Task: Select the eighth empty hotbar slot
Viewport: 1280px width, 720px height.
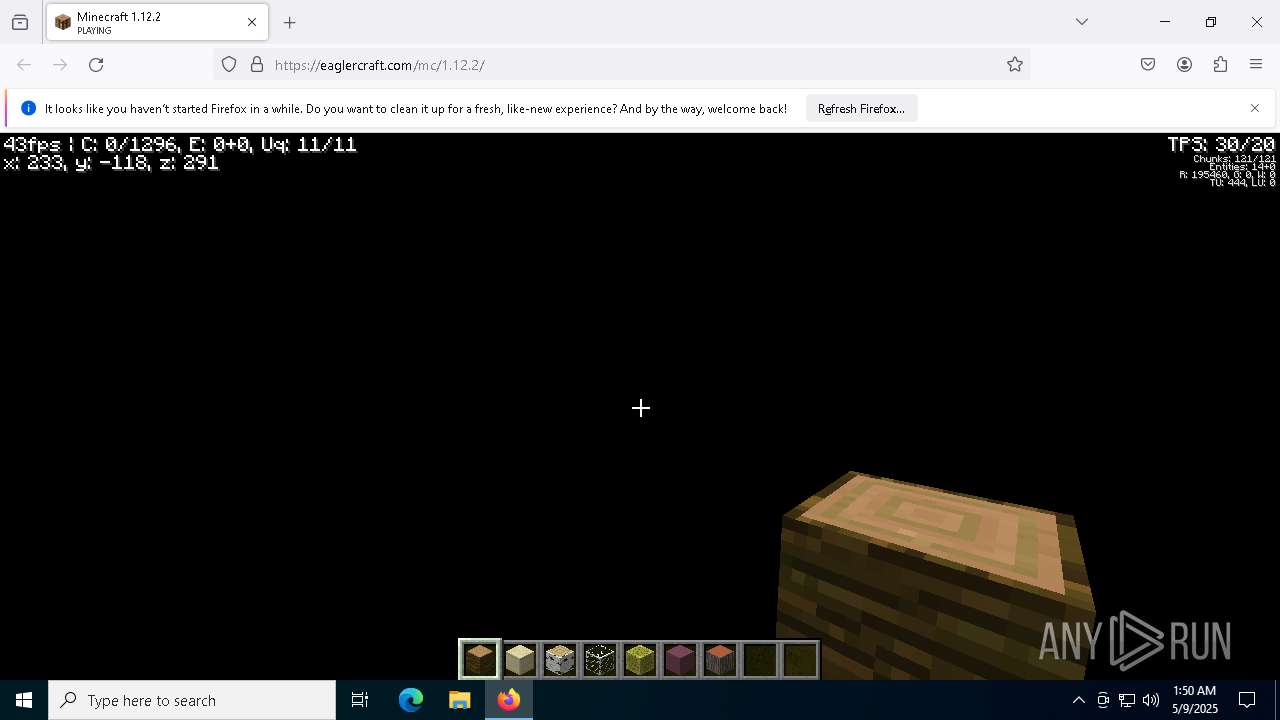Action: tap(760, 660)
